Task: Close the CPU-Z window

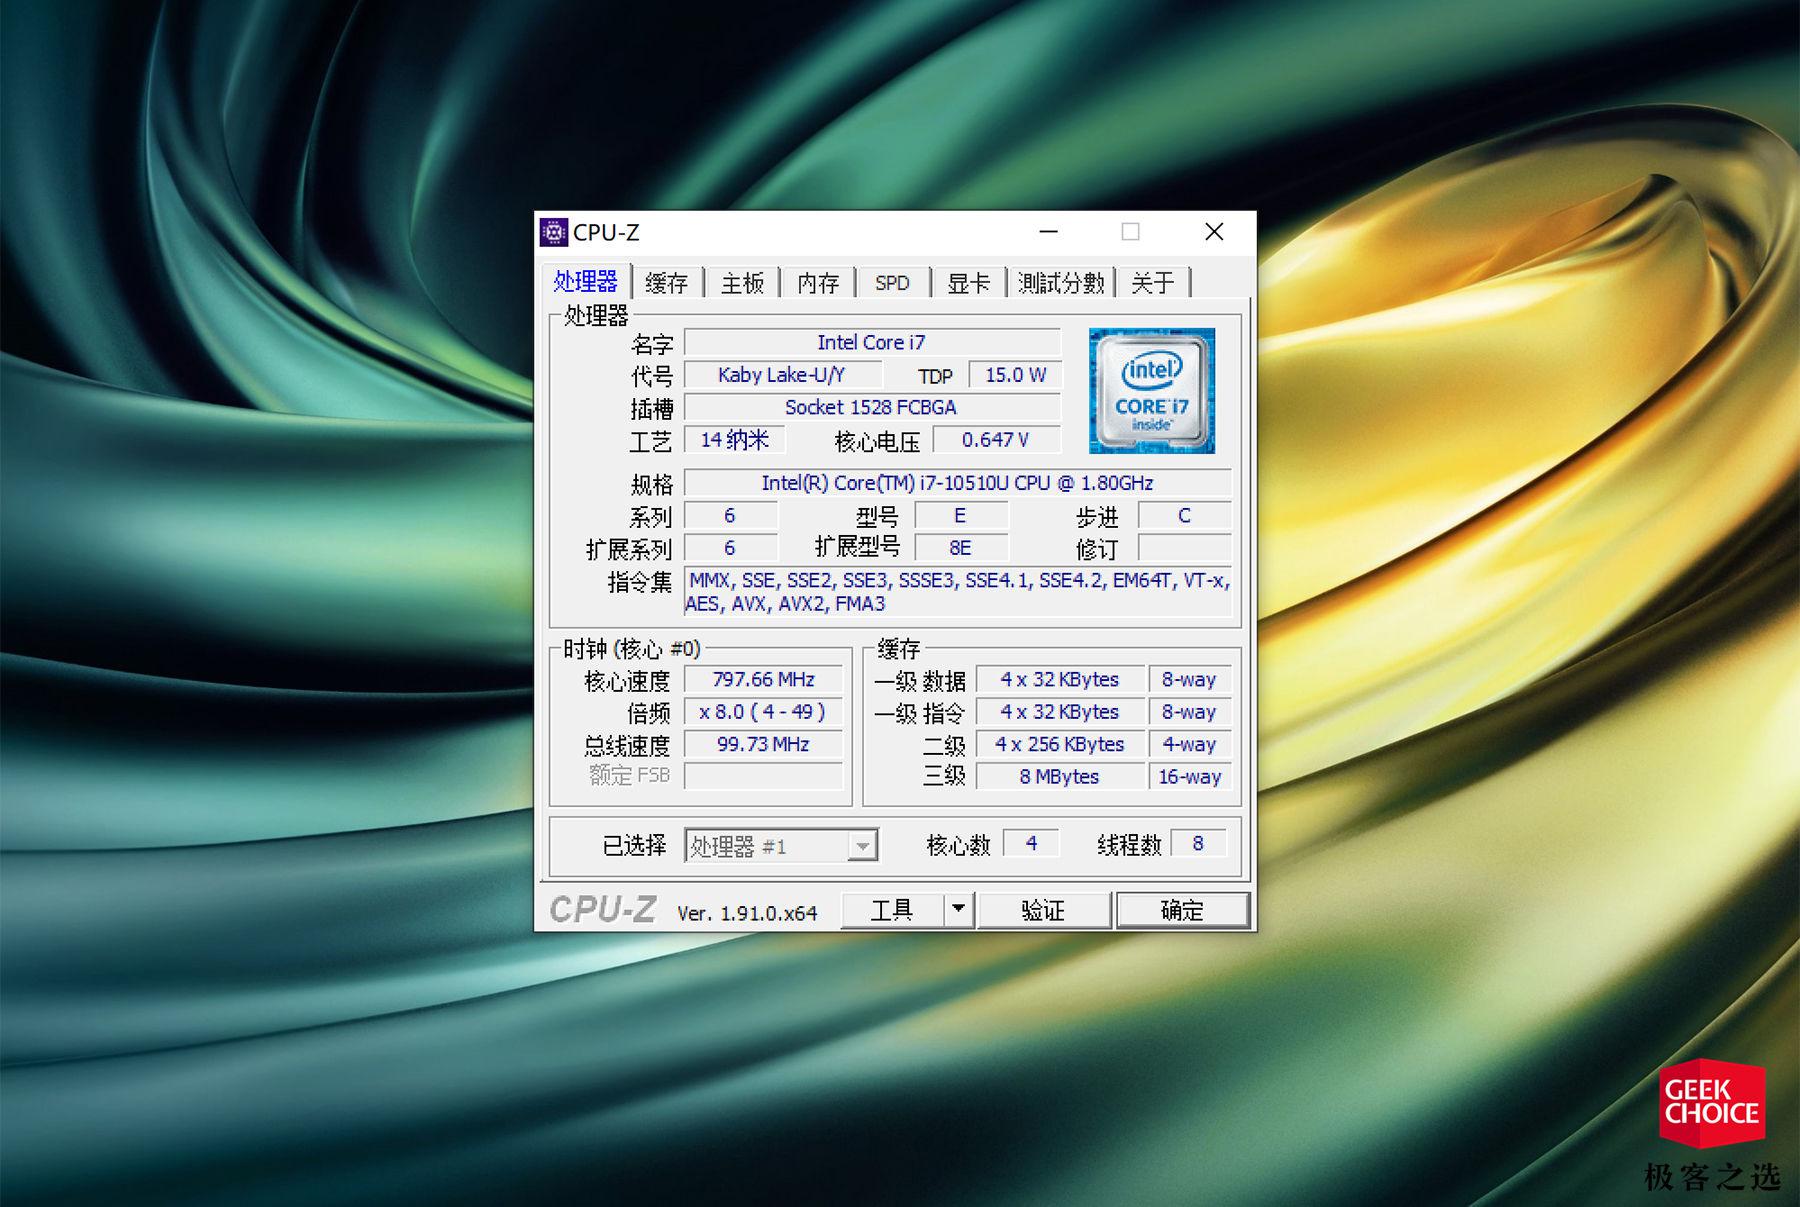Action: [1214, 232]
